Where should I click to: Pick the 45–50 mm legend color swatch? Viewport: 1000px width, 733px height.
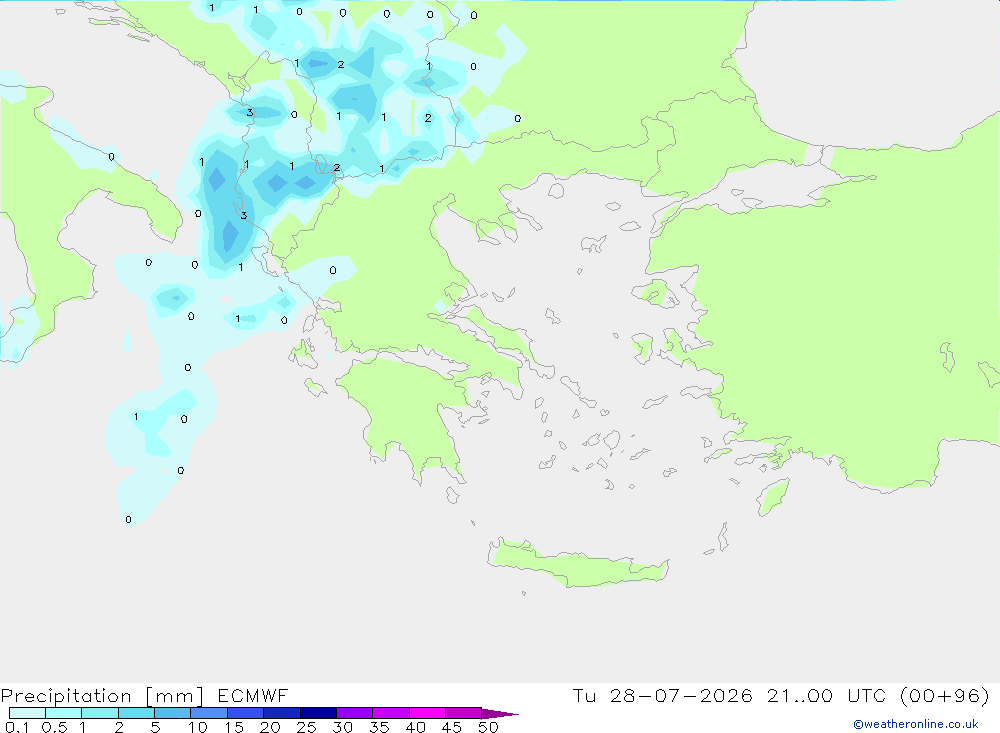(x=463, y=713)
